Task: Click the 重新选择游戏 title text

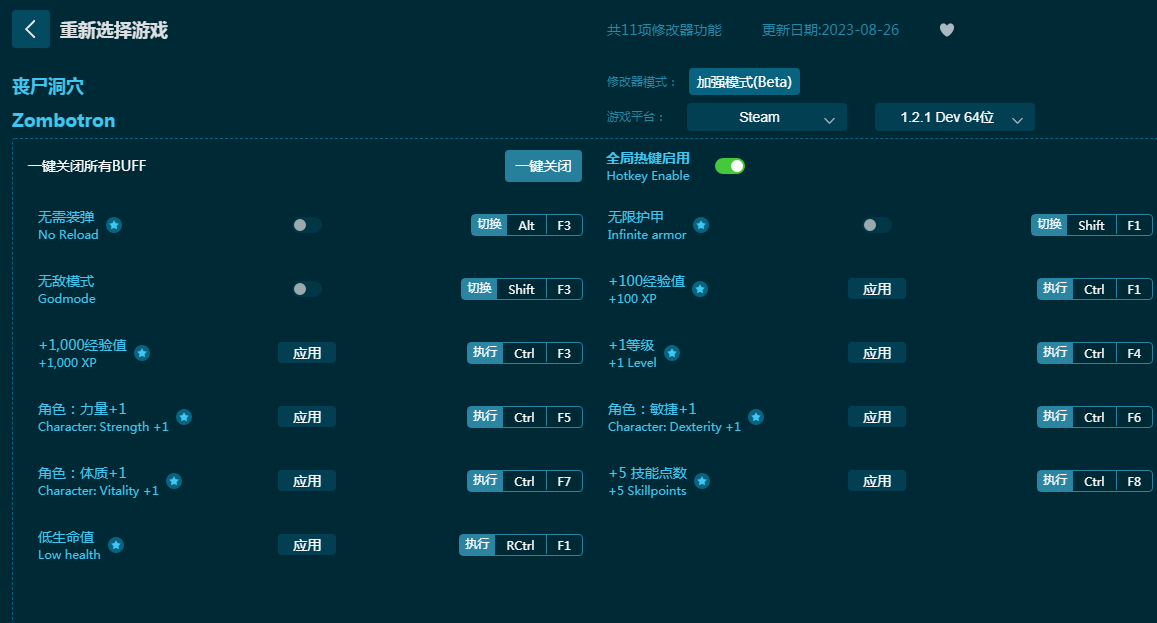Action: click(x=114, y=30)
